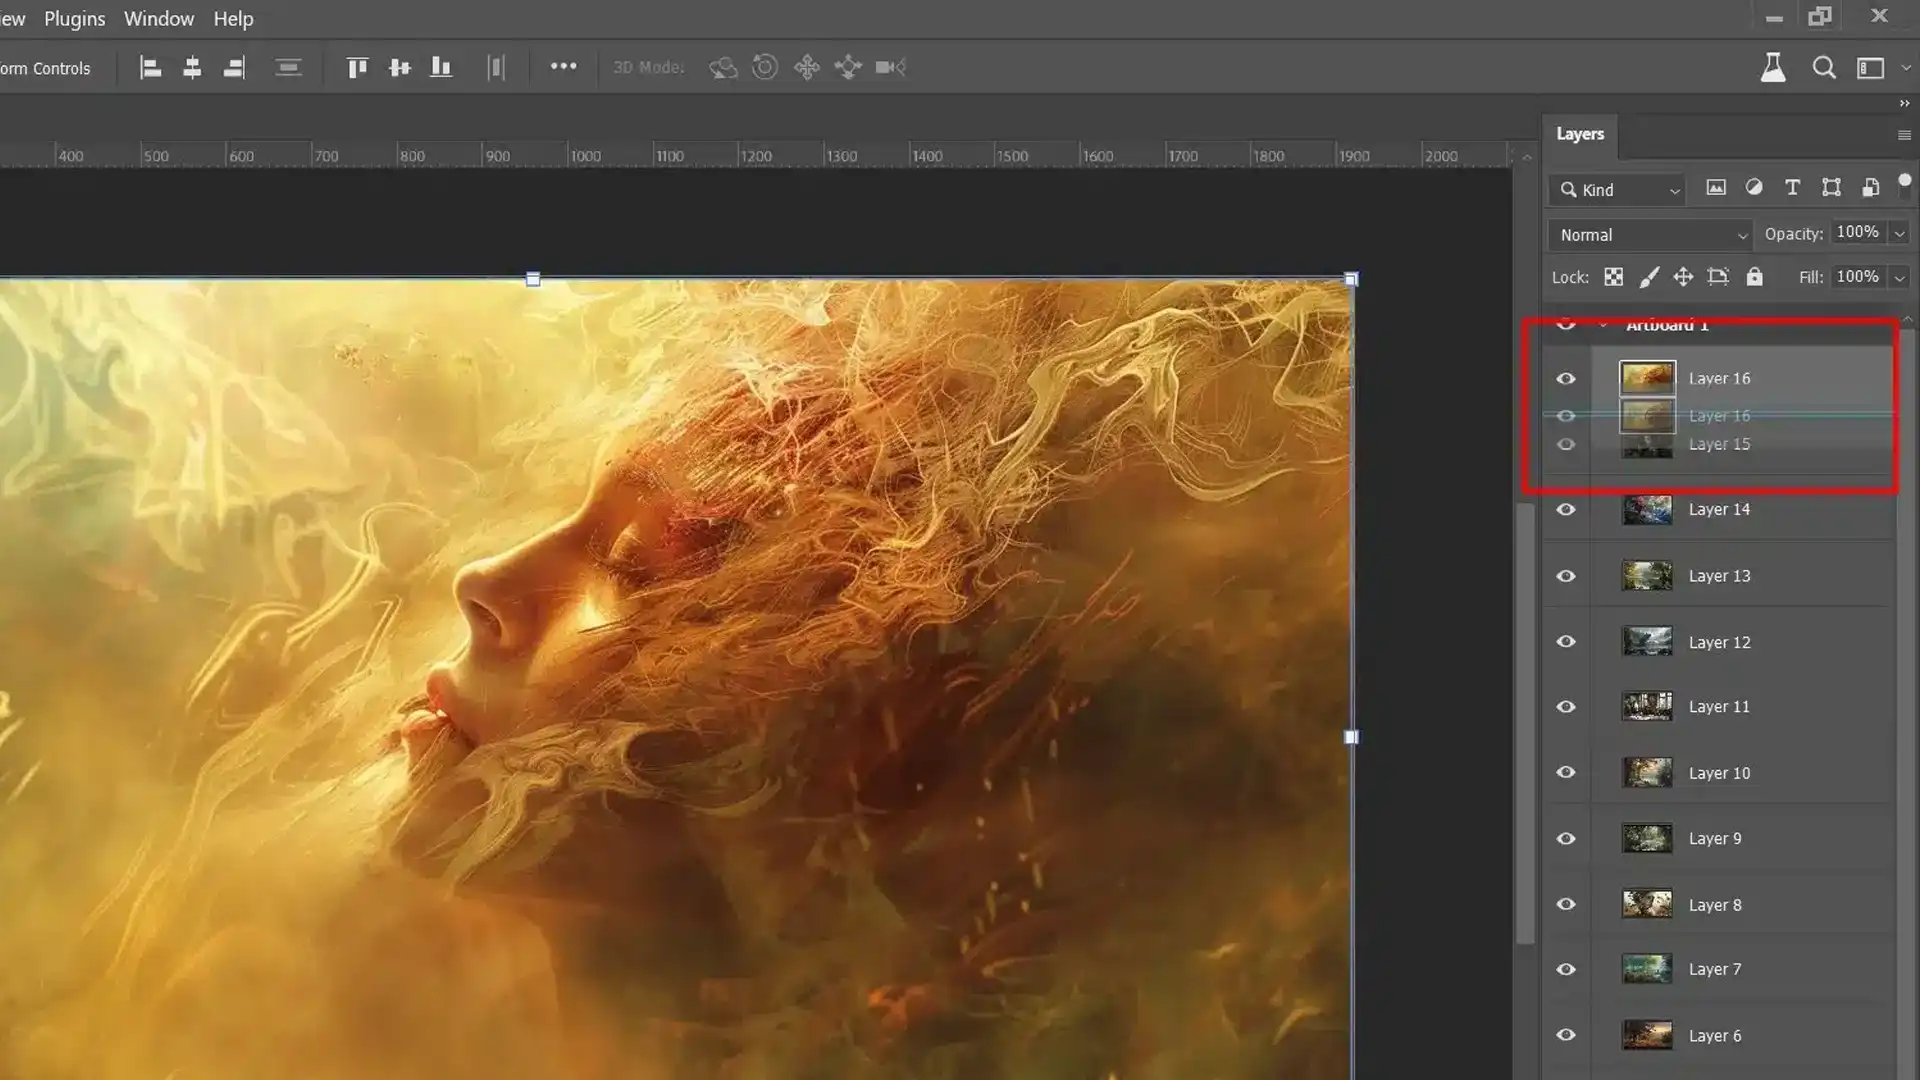This screenshot has height=1080, width=1920.
Task: Collapse panels with double-arrow icon
Action: pyautogui.click(x=1904, y=103)
